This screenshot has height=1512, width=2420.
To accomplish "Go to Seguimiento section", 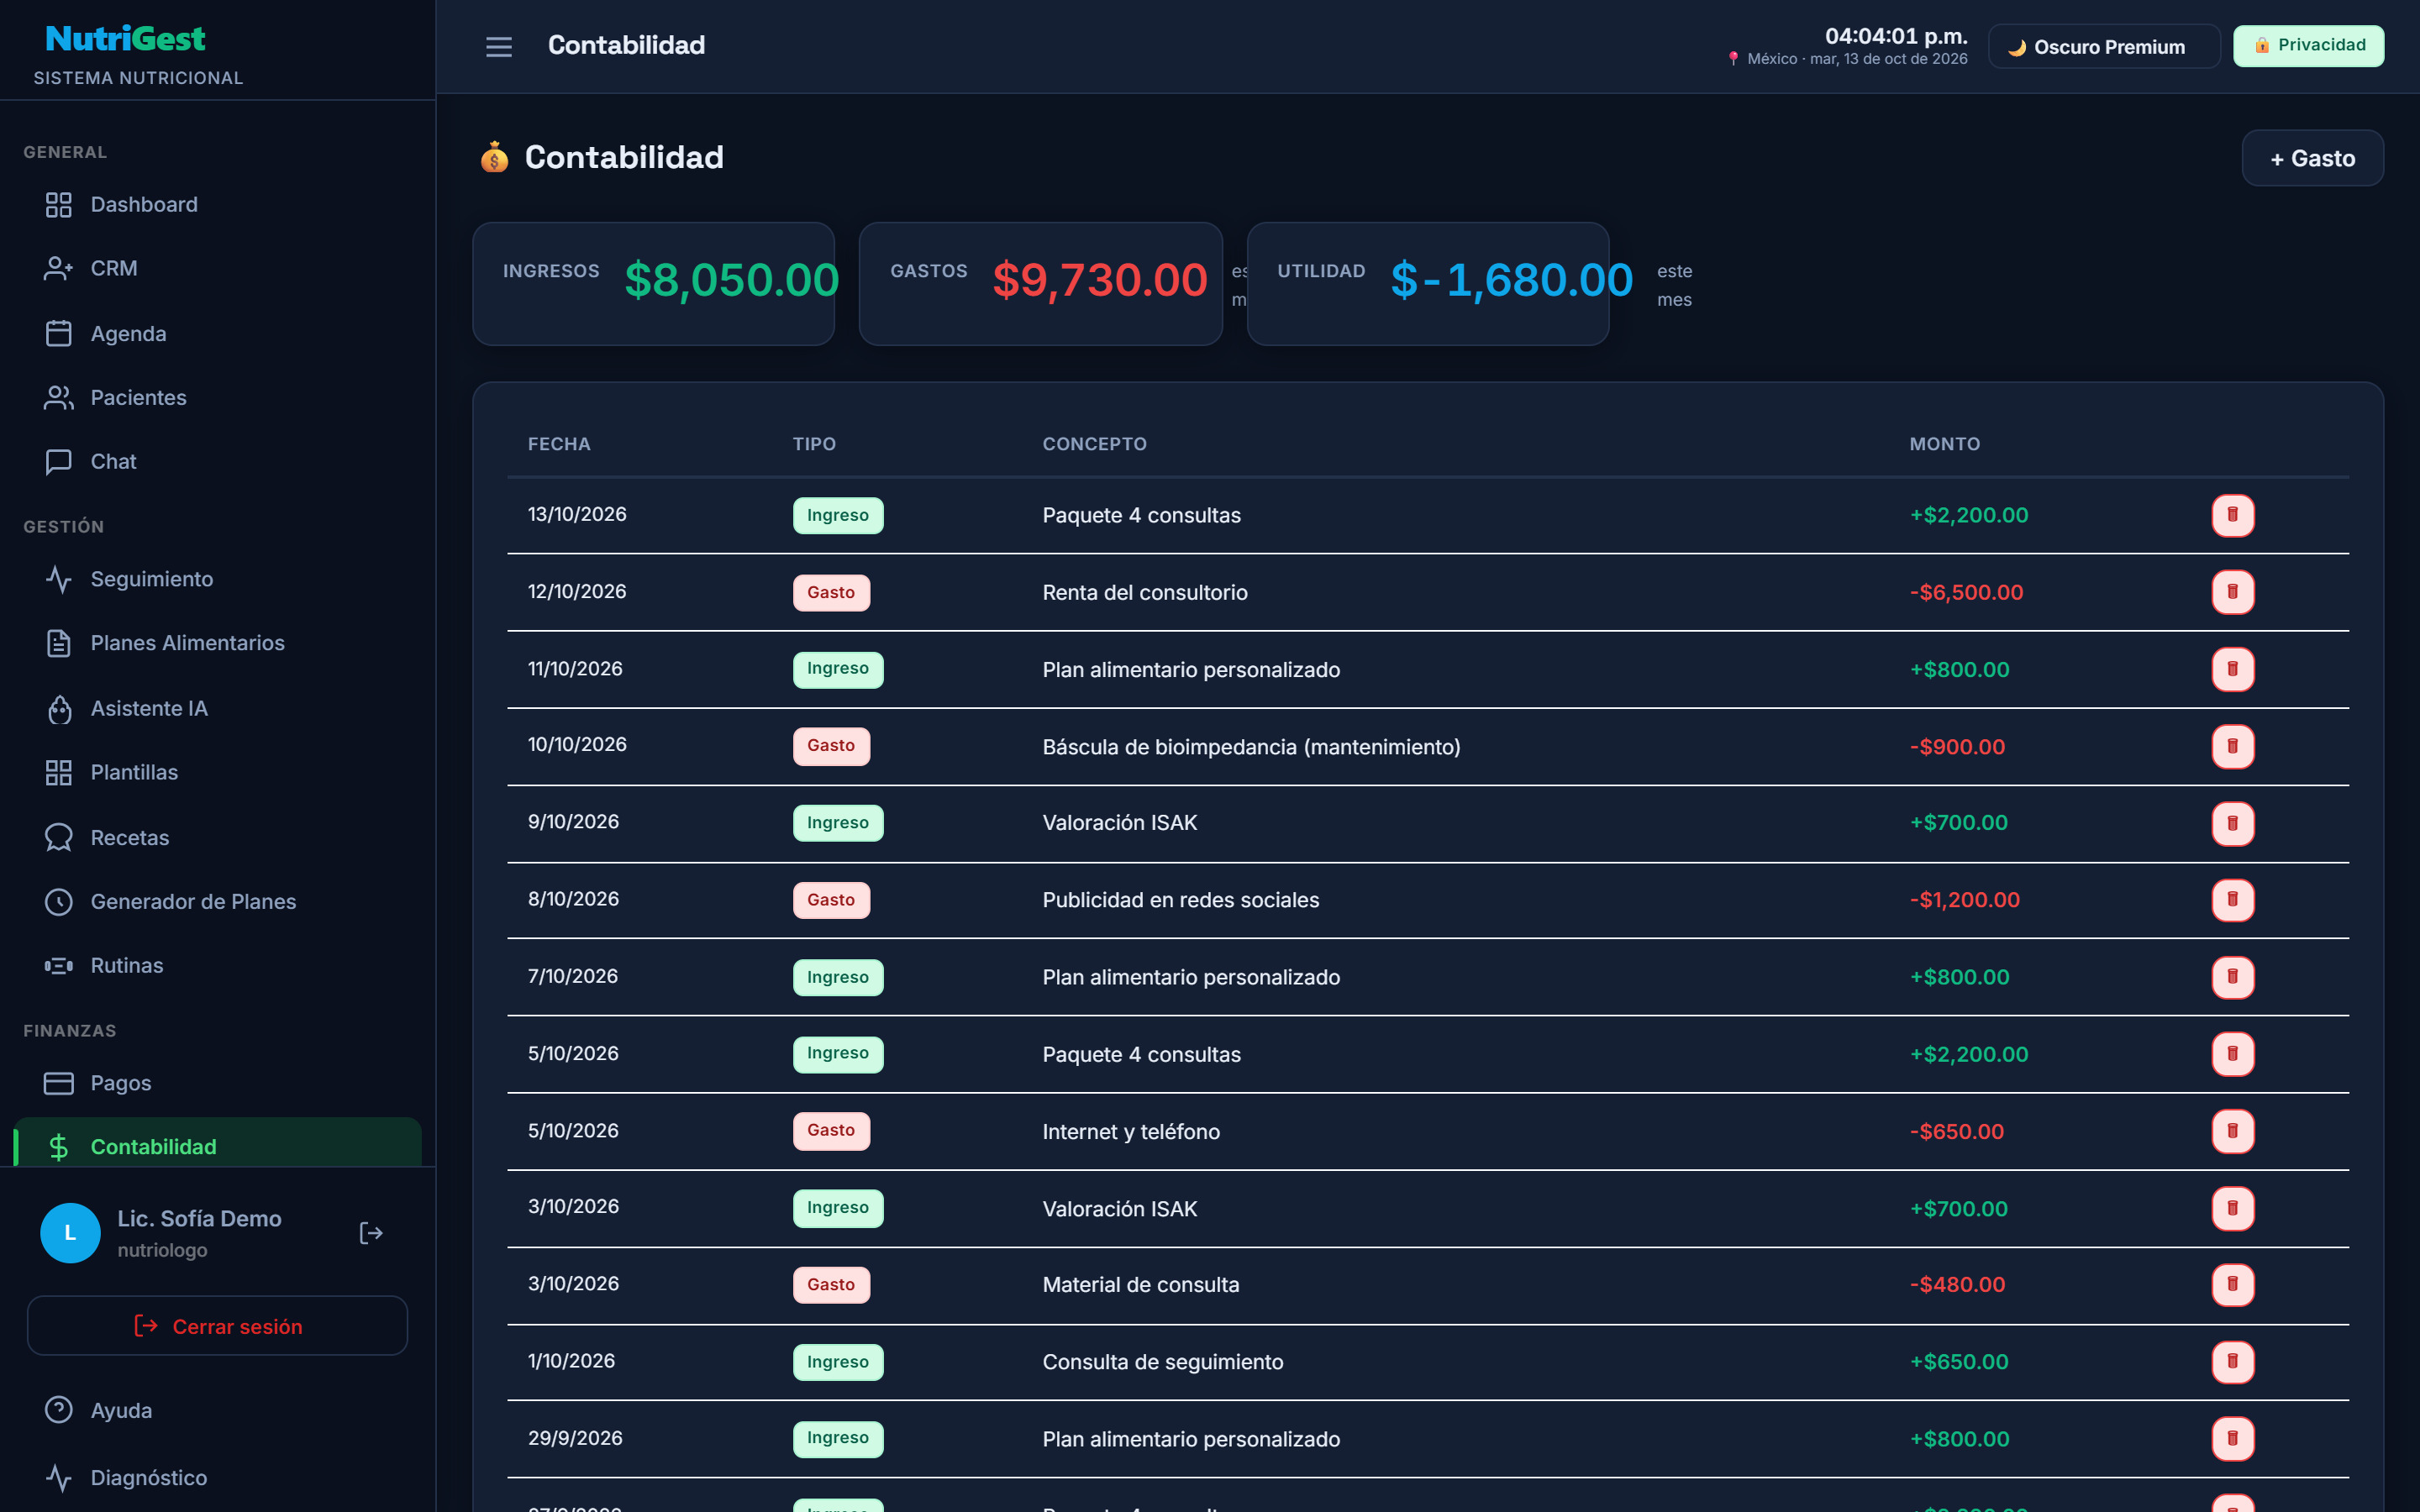I will tap(218, 579).
